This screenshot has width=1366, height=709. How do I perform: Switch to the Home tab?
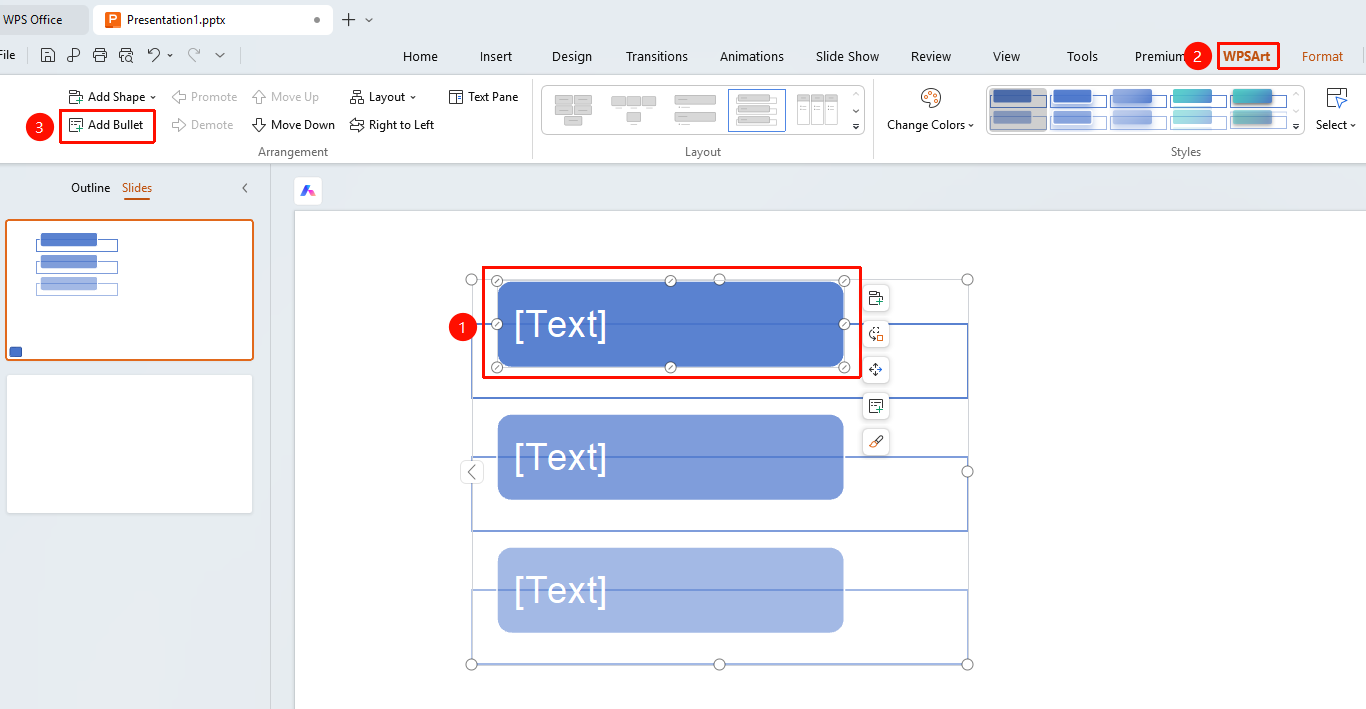pyautogui.click(x=420, y=57)
